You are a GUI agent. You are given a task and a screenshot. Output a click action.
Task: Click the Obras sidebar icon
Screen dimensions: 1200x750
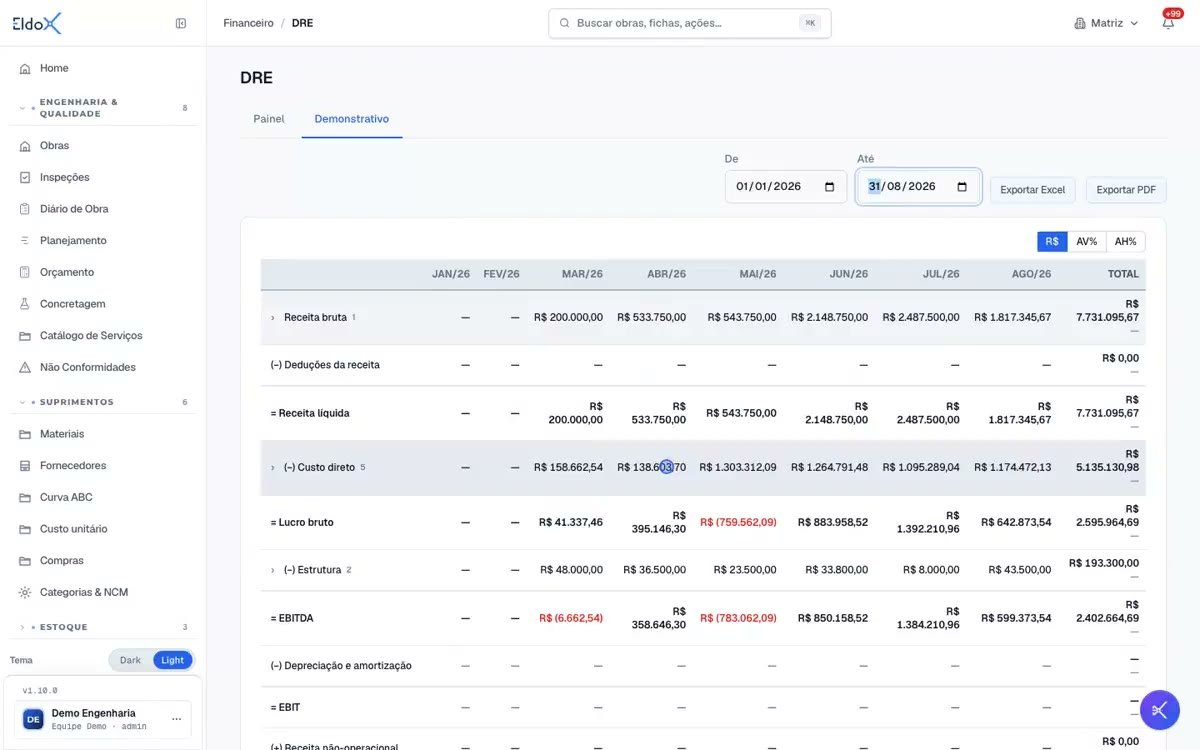pyautogui.click(x=25, y=146)
